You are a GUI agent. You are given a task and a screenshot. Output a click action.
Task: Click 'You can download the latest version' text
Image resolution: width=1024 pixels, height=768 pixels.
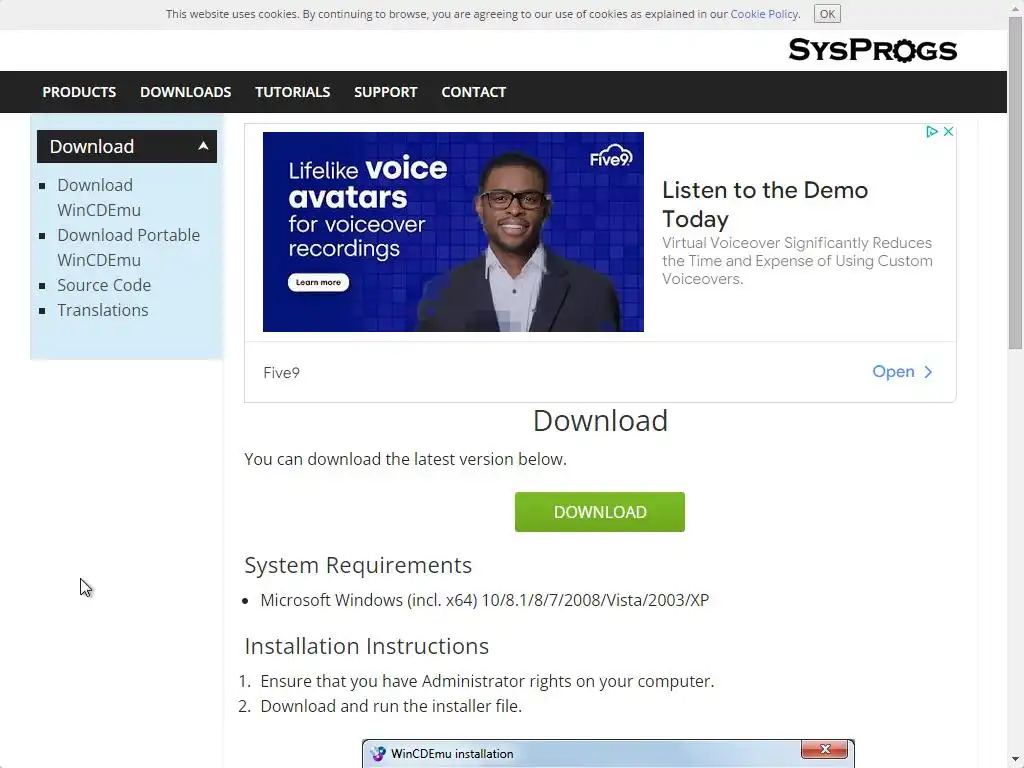[406, 459]
